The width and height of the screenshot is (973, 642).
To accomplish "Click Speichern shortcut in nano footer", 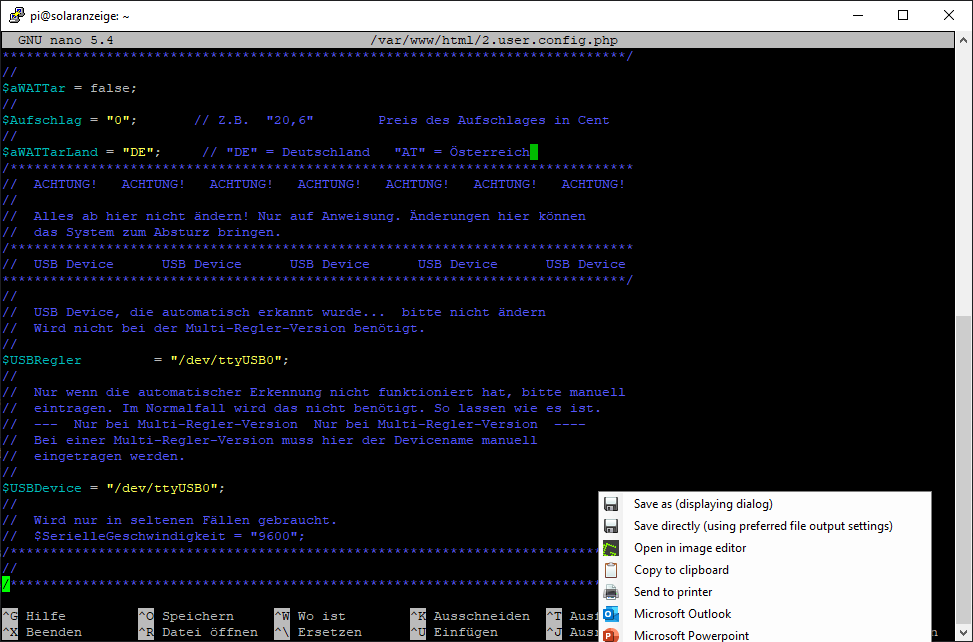I will coord(197,616).
